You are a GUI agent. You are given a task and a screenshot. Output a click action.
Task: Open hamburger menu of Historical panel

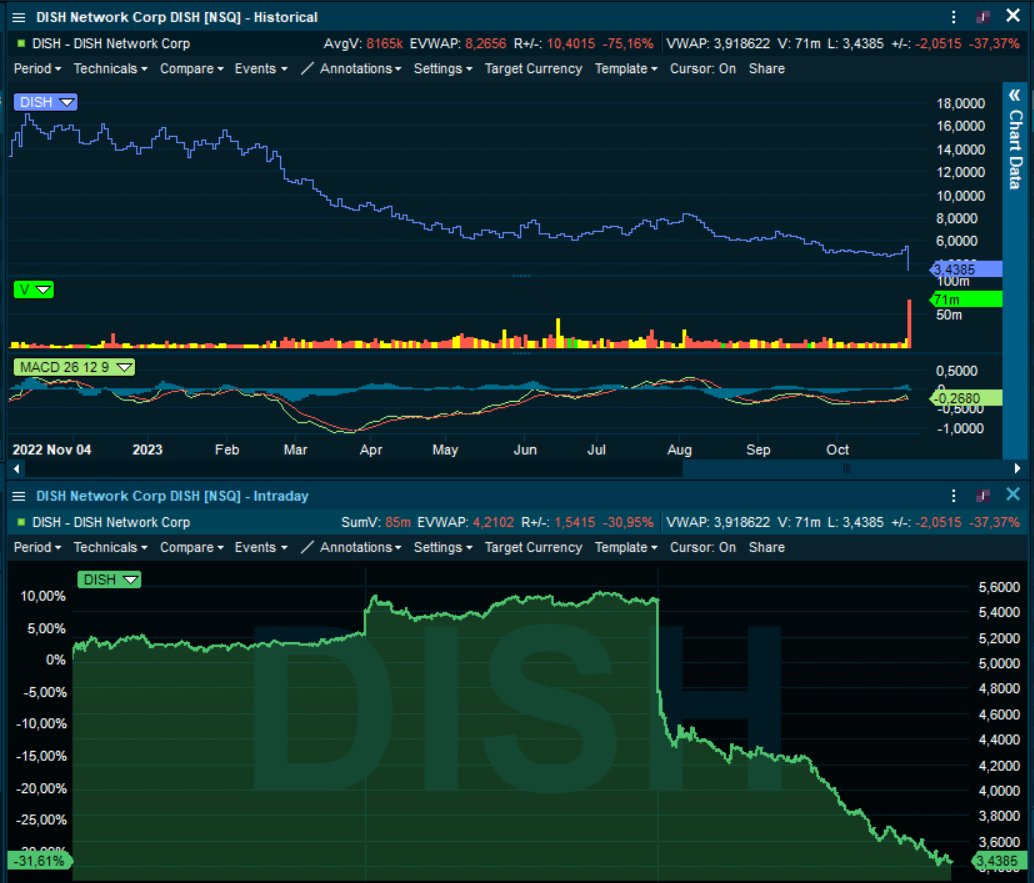click(18, 17)
